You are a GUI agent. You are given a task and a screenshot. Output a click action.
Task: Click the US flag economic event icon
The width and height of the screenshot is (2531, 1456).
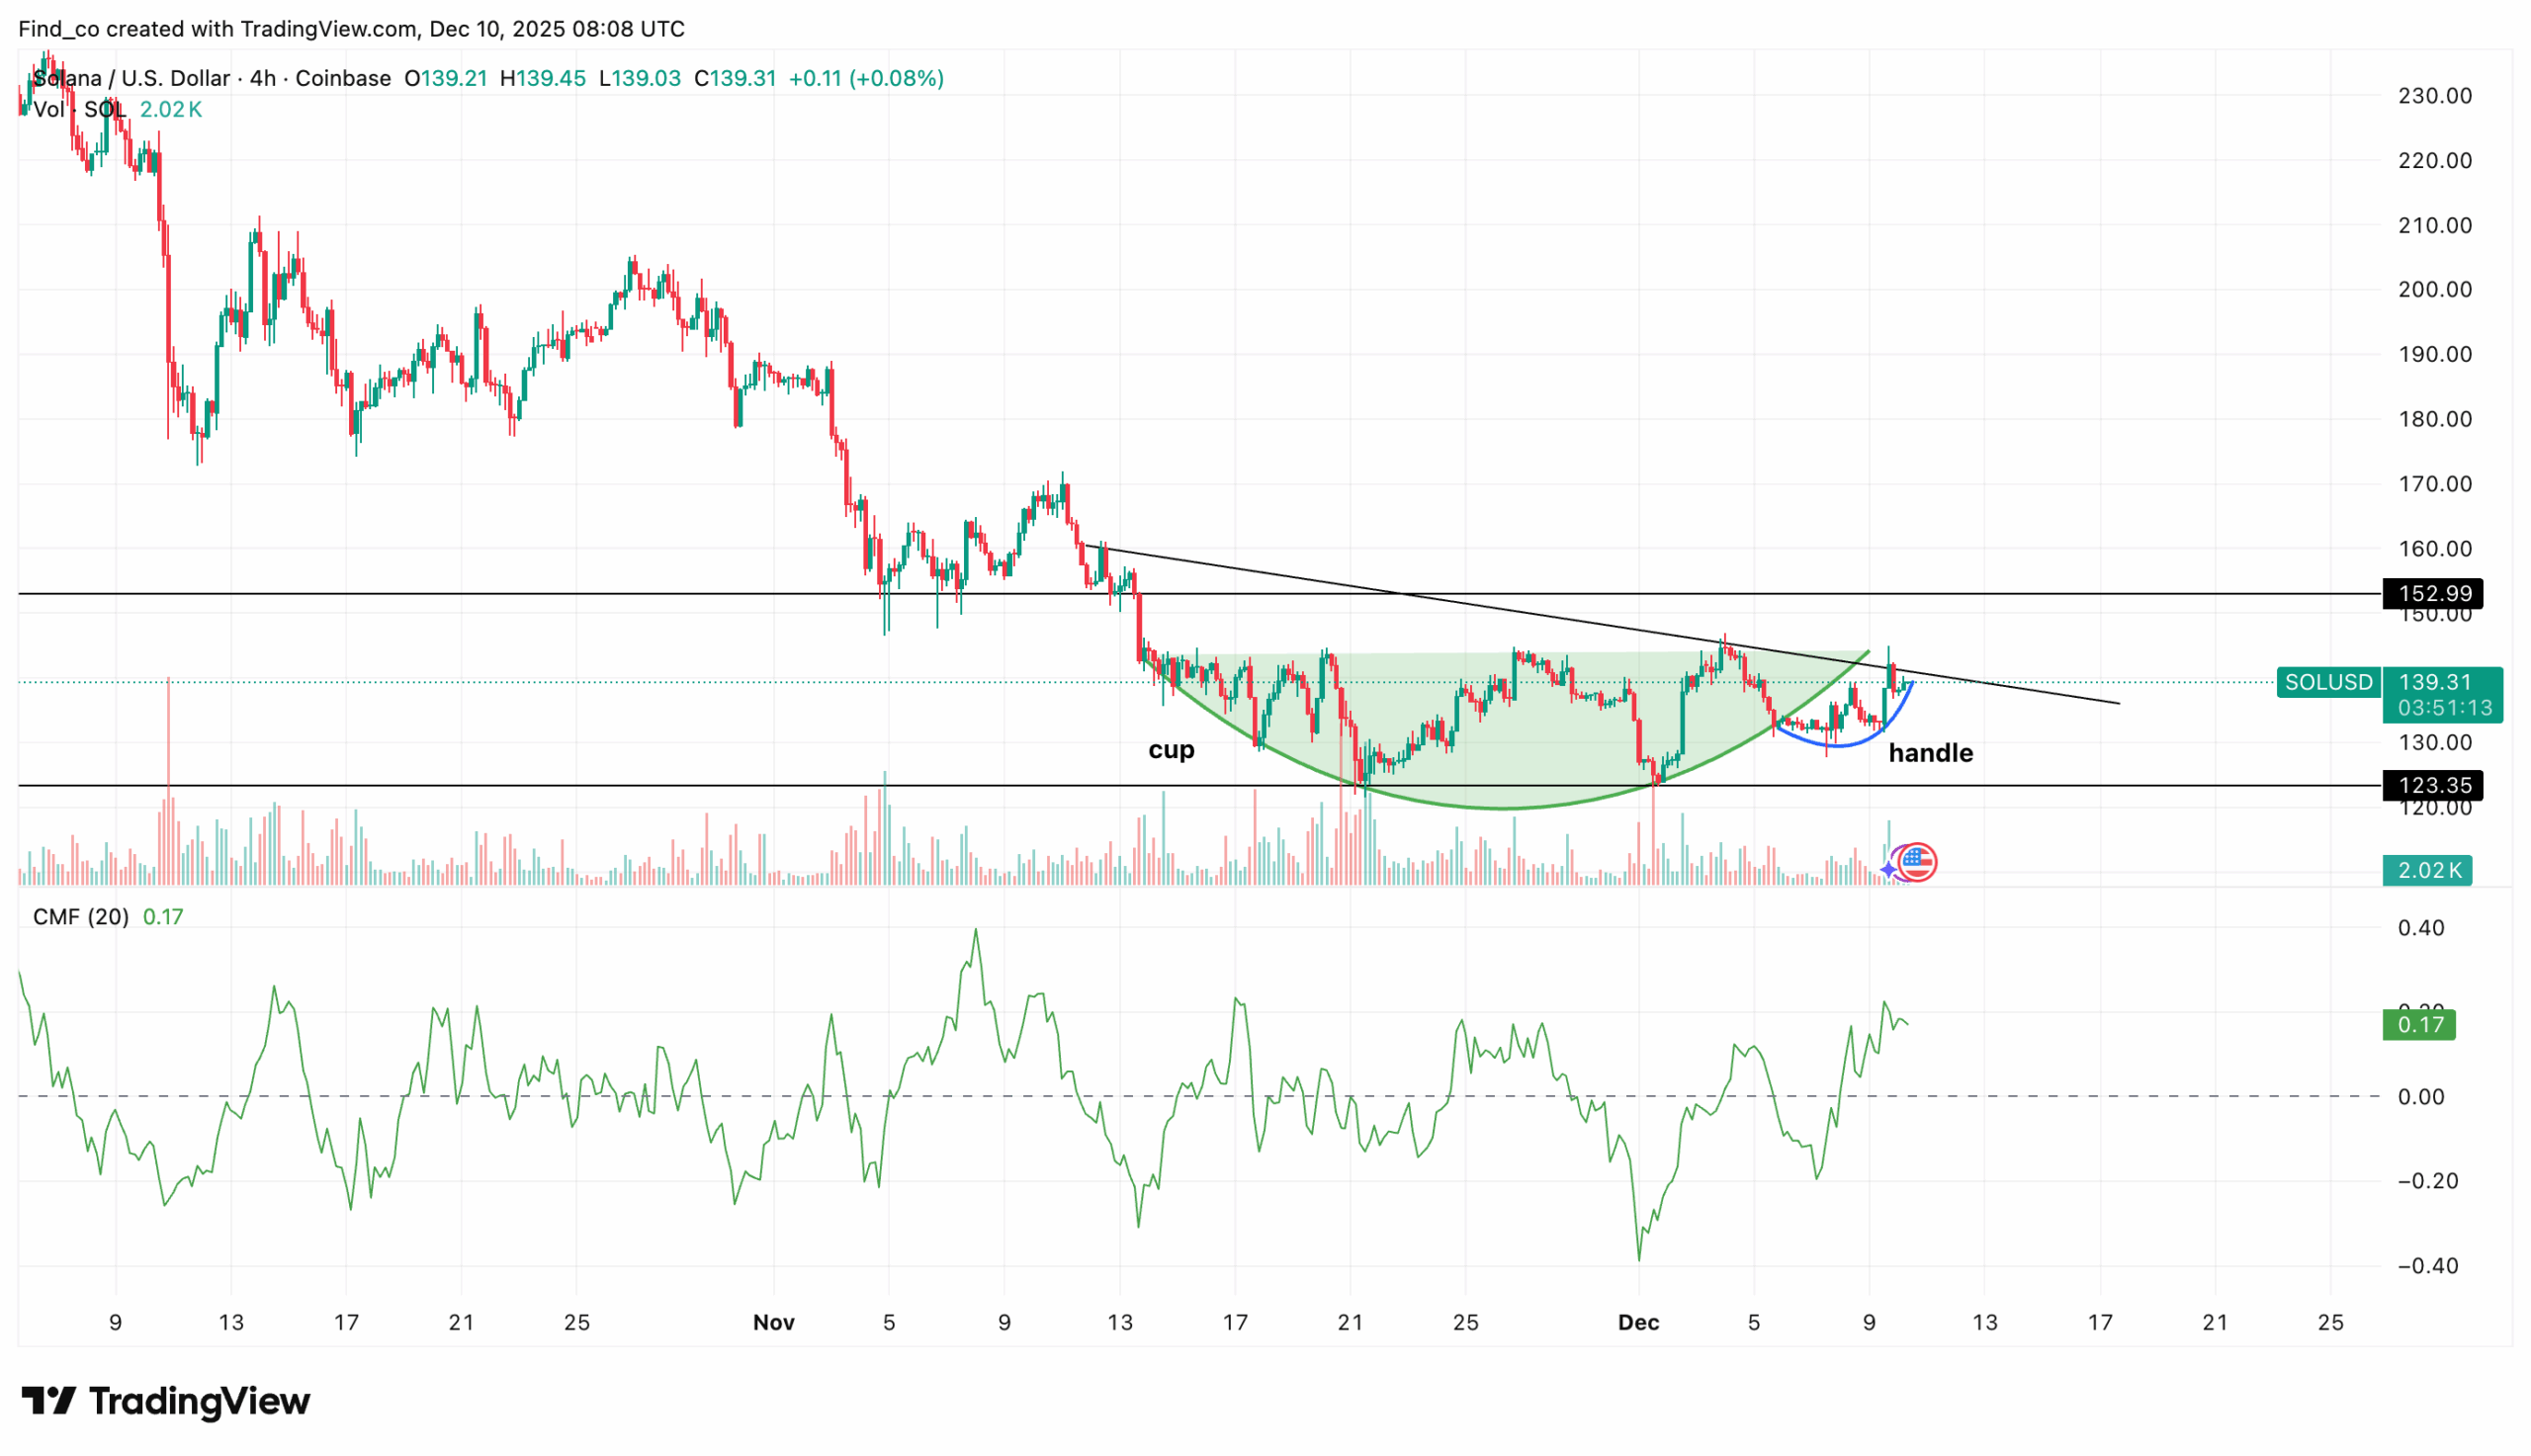pos(1916,861)
